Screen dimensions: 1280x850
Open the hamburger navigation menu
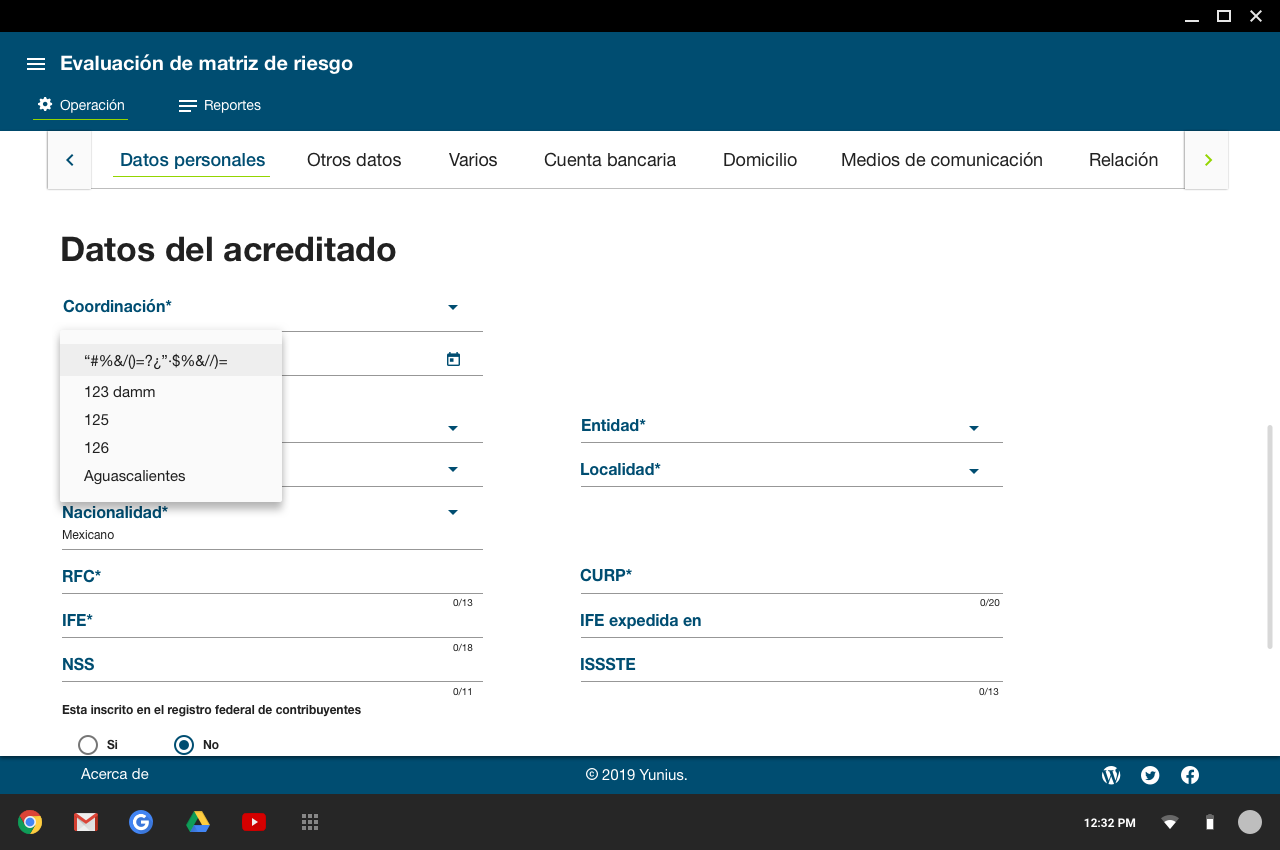(36, 64)
